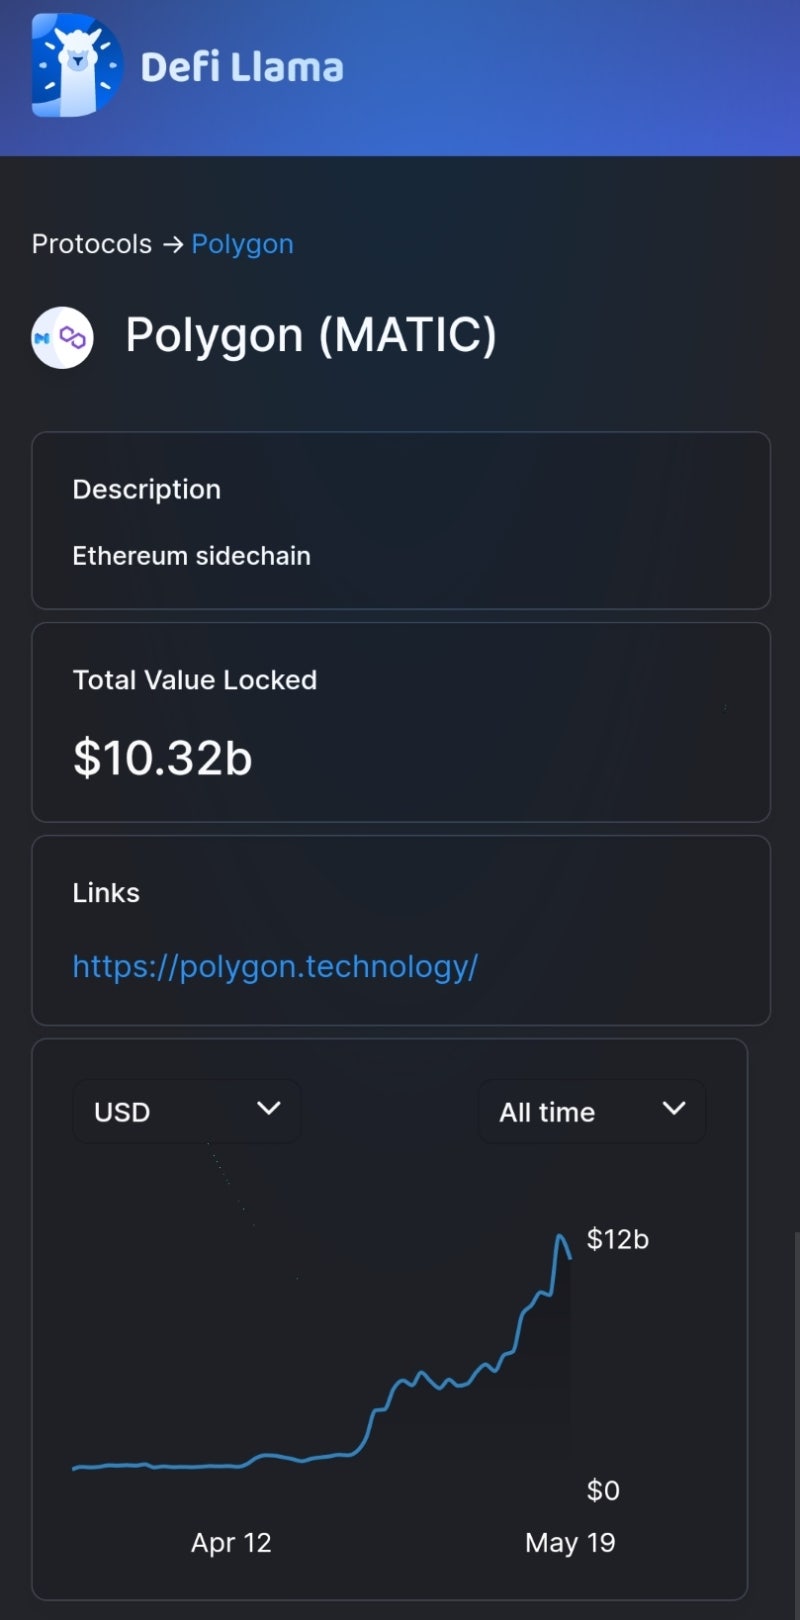Open the polygon.technology website link

point(275,966)
